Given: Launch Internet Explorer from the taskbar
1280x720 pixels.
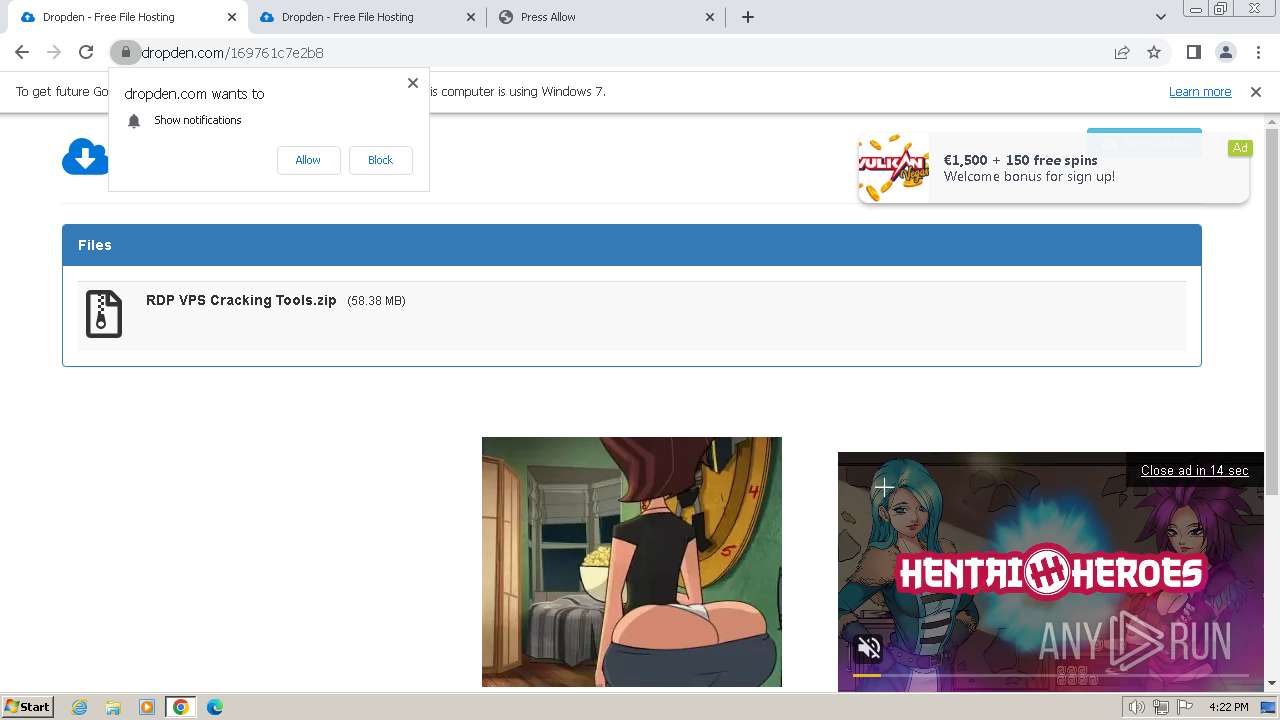Looking at the screenshot, I should 79,707.
